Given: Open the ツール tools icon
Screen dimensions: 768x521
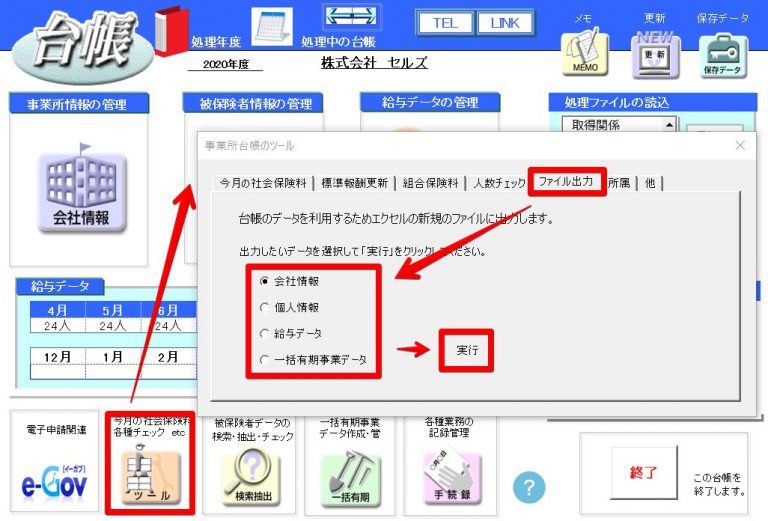Looking at the screenshot, I should click(151, 475).
